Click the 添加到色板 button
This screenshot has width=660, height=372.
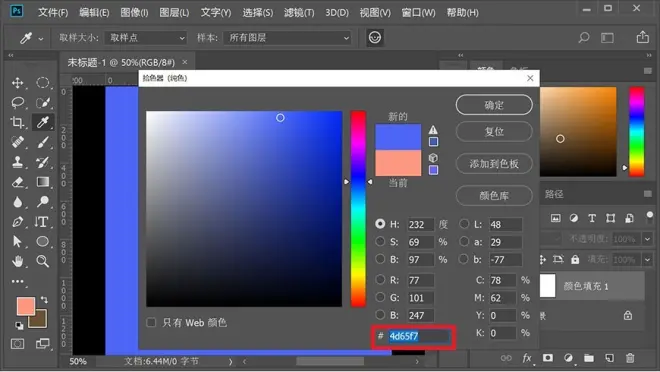coord(494,164)
